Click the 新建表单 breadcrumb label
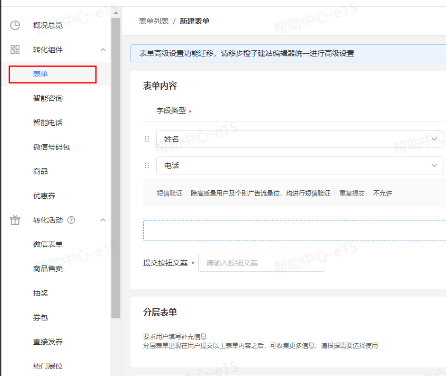Screen dimensions: 446x376 (x=195, y=21)
